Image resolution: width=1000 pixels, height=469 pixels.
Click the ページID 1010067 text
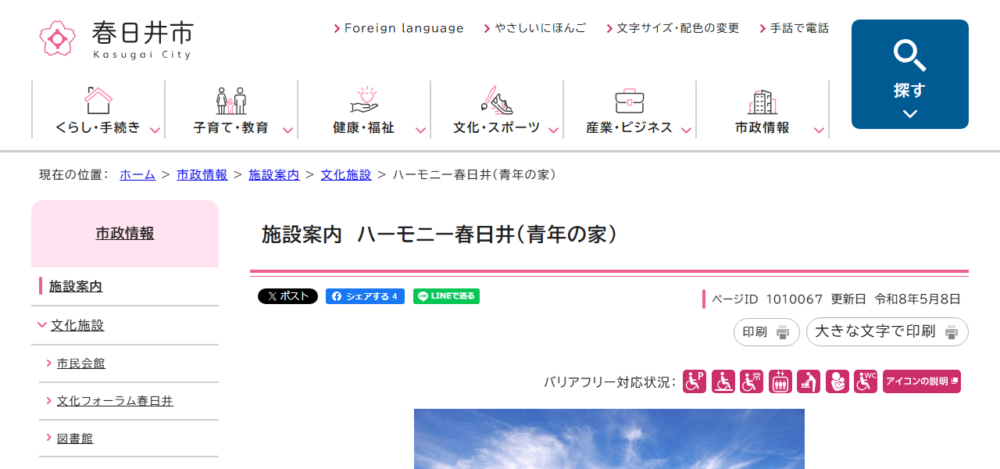tap(767, 299)
